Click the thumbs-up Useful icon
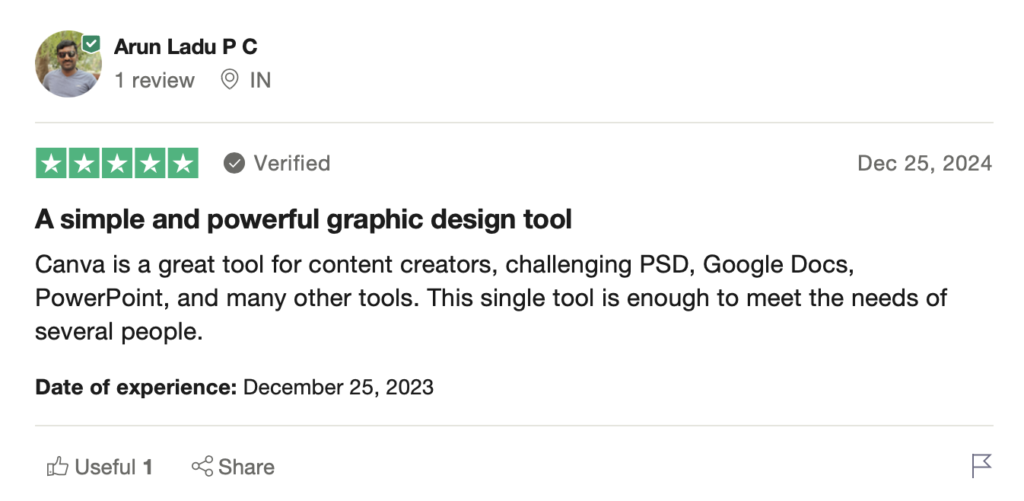This screenshot has height=501, width=1024. (58, 466)
